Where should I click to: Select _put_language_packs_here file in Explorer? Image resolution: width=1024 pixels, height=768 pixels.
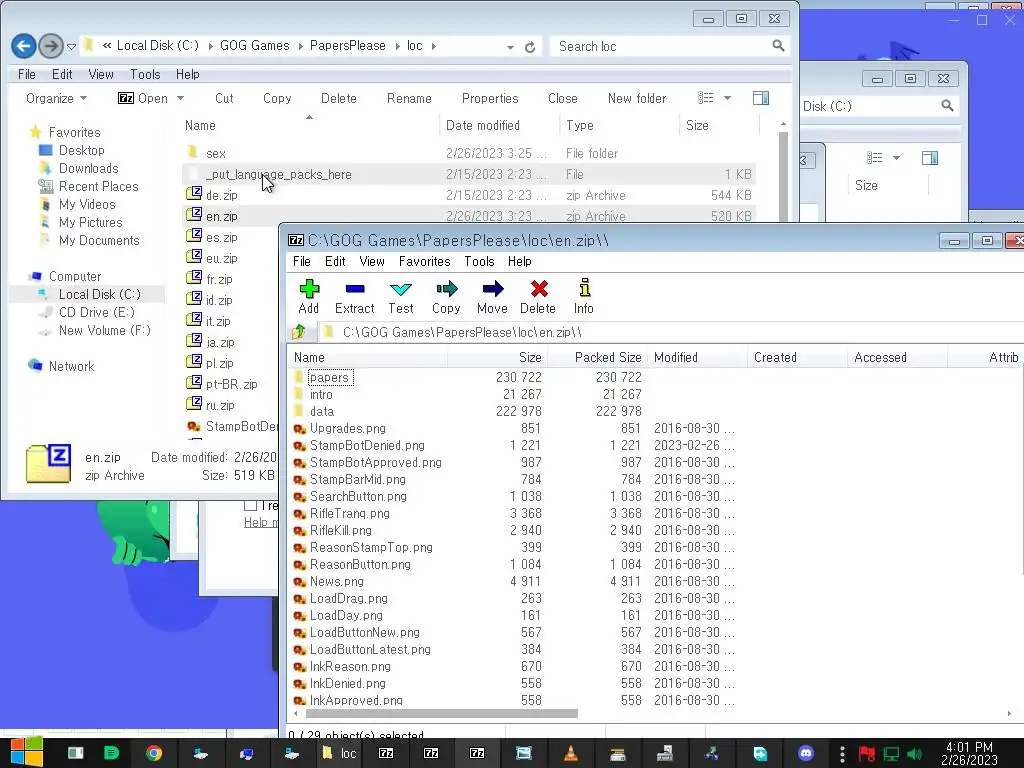click(278, 174)
